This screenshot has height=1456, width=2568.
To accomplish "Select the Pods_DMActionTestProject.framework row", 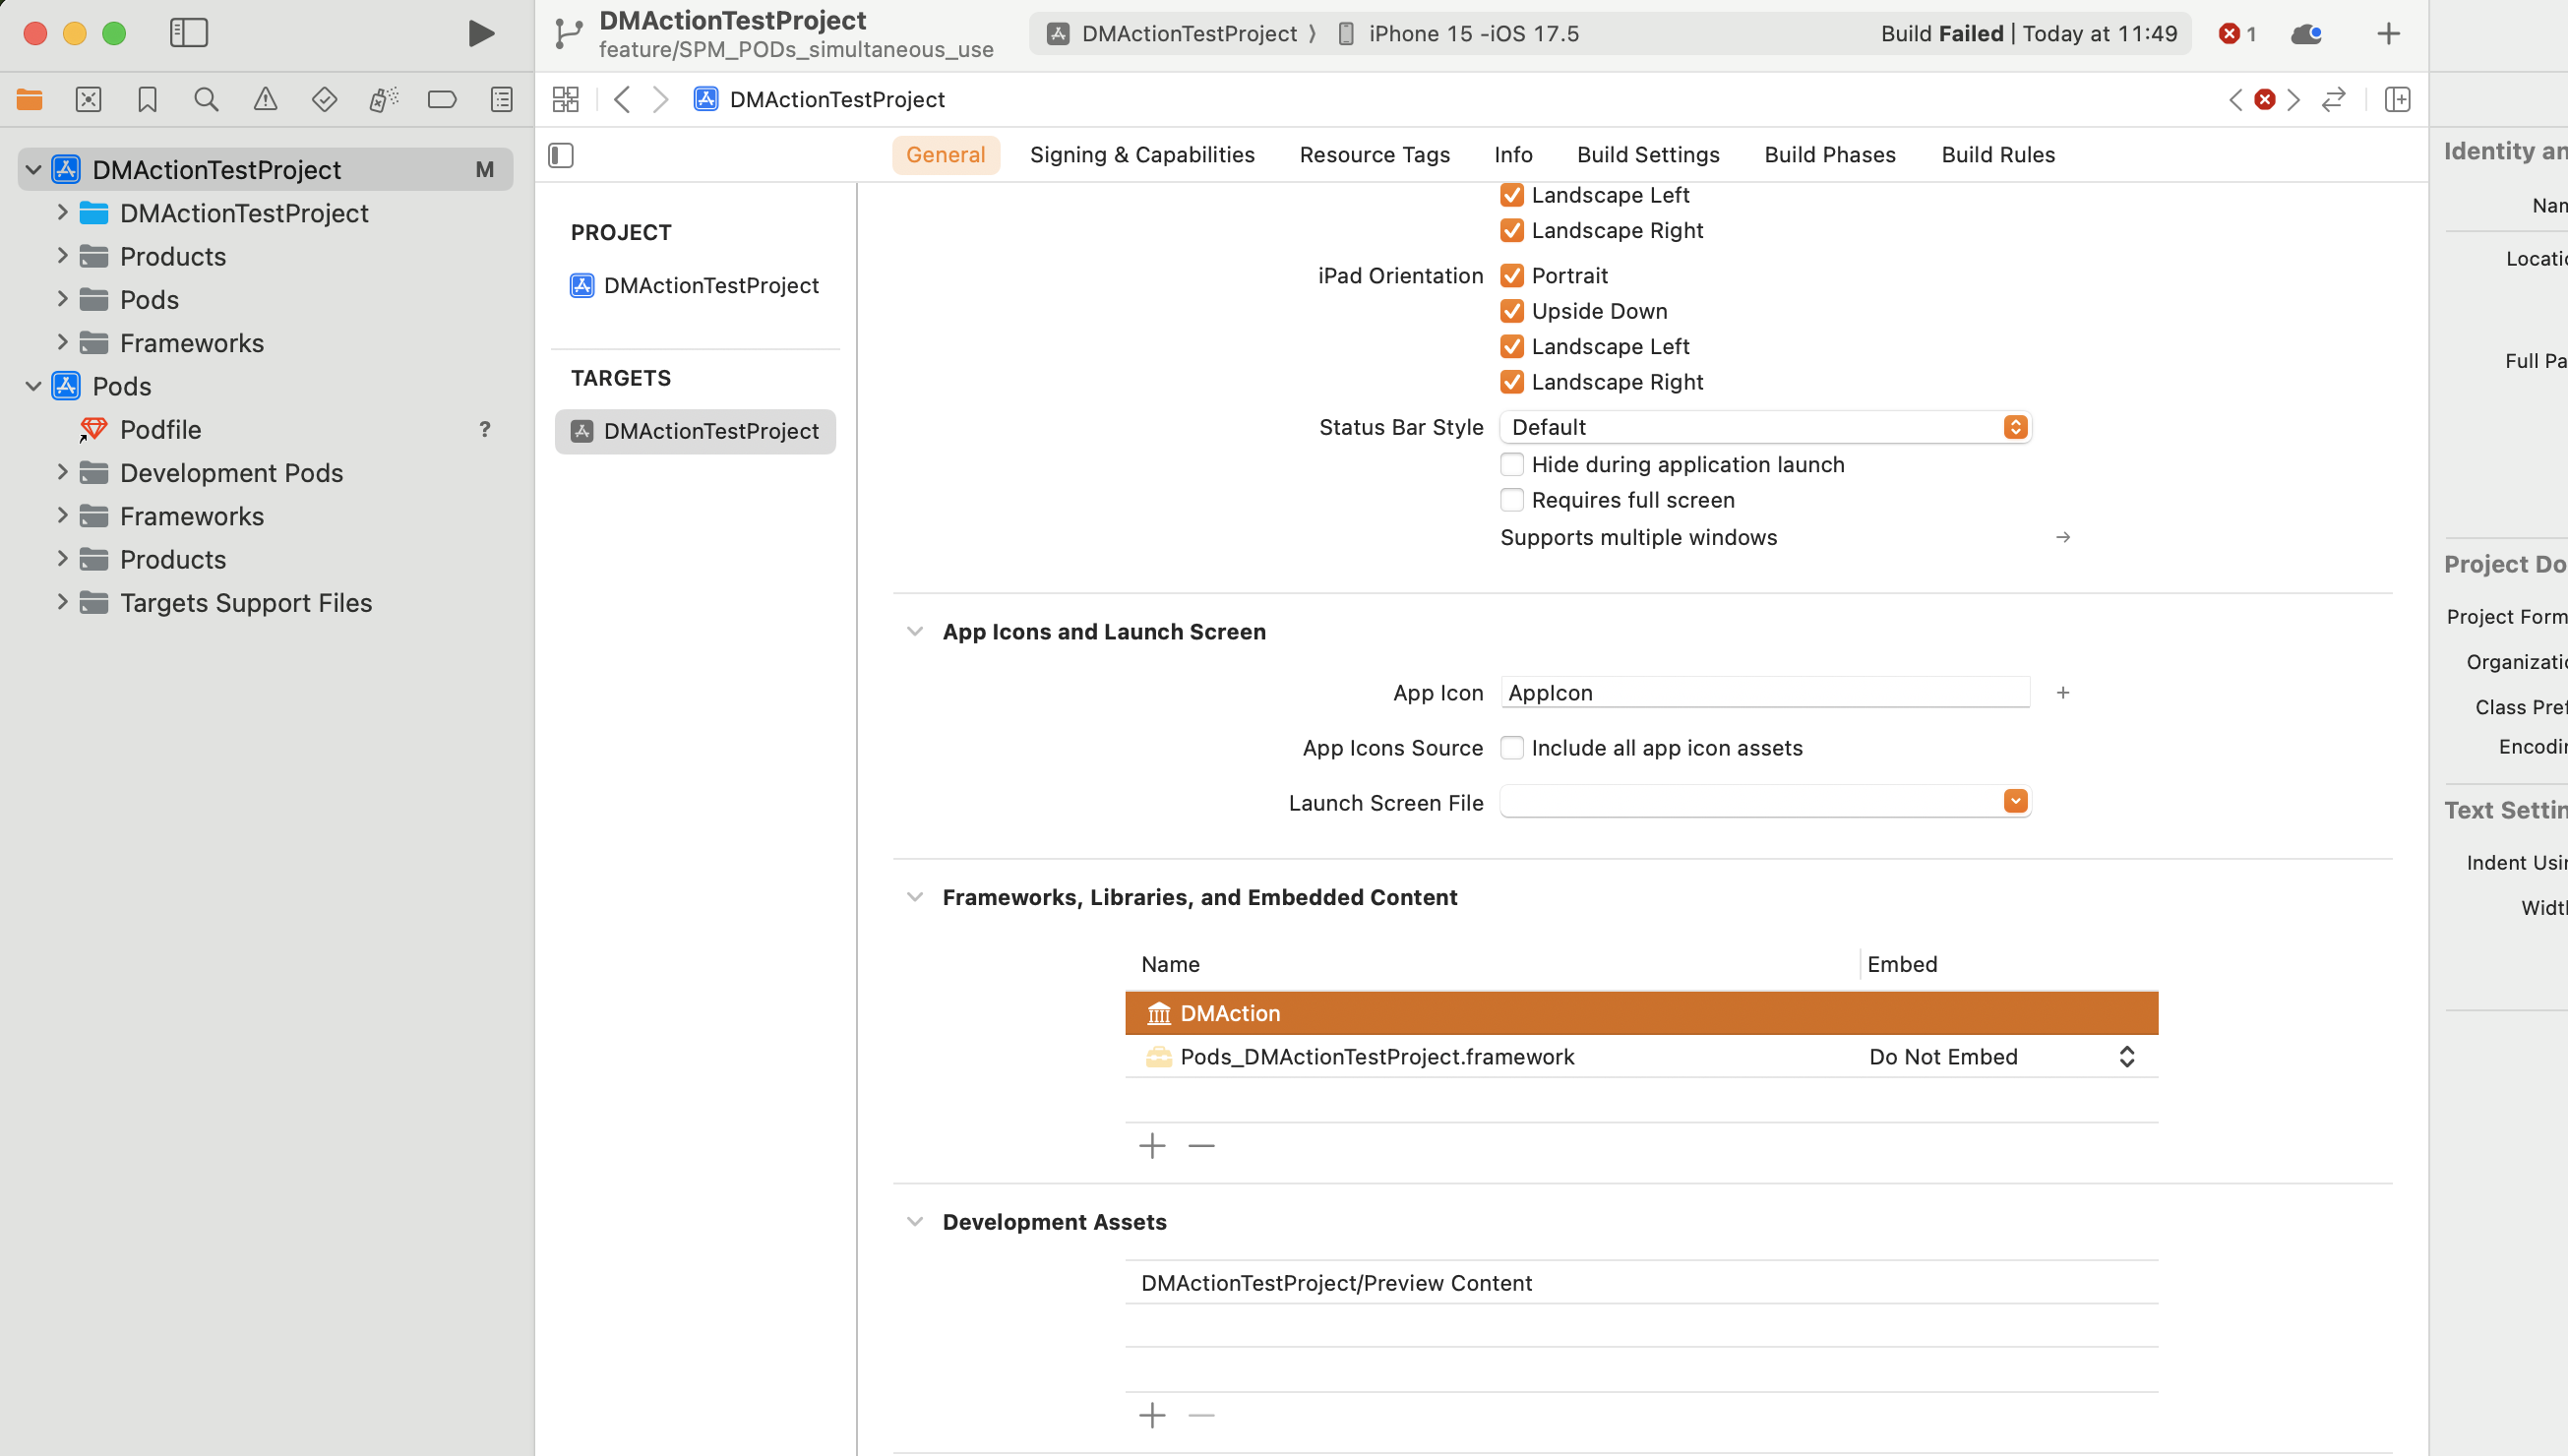I will coord(1641,1057).
